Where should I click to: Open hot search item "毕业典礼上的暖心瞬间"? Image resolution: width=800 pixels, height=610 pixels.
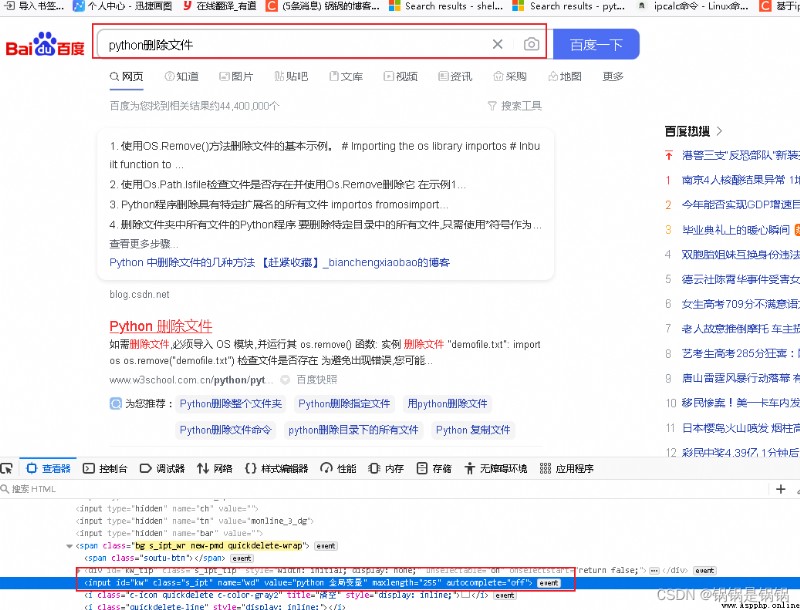(736, 230)
